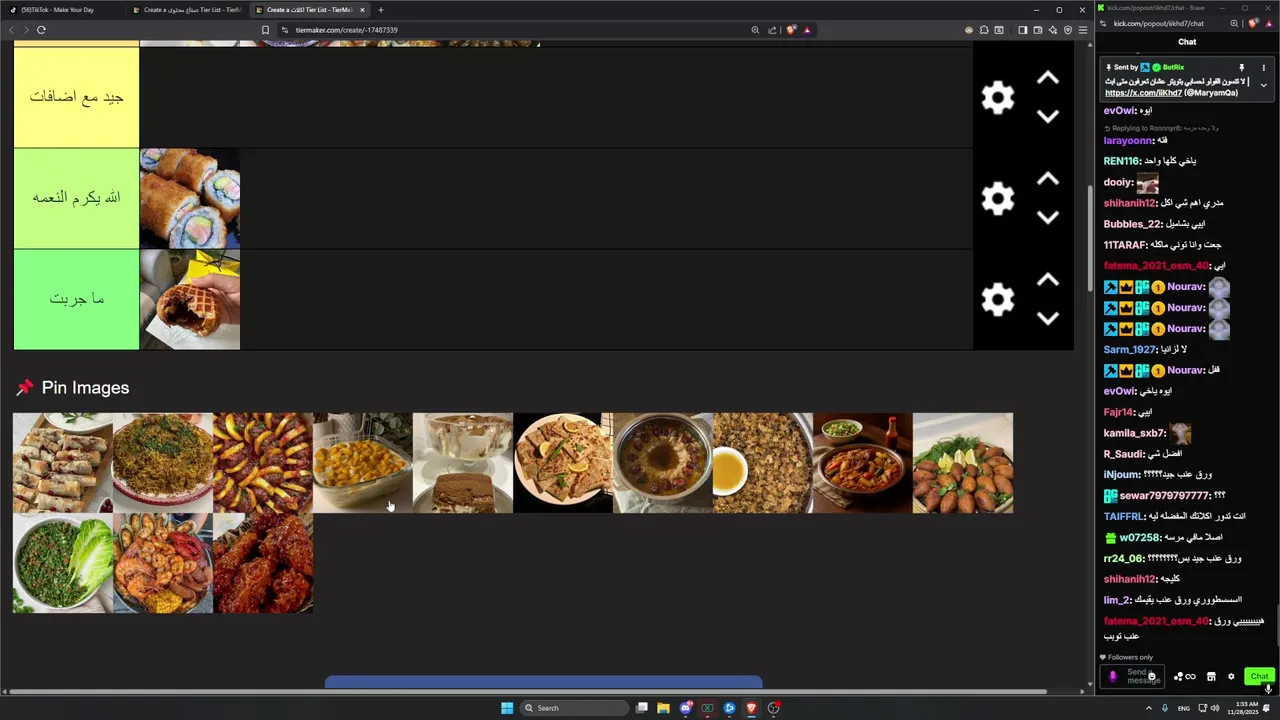This screenshot has width=1280, height=720.
Task: Pick the peach slices dessert image
Action: (263, 463)
